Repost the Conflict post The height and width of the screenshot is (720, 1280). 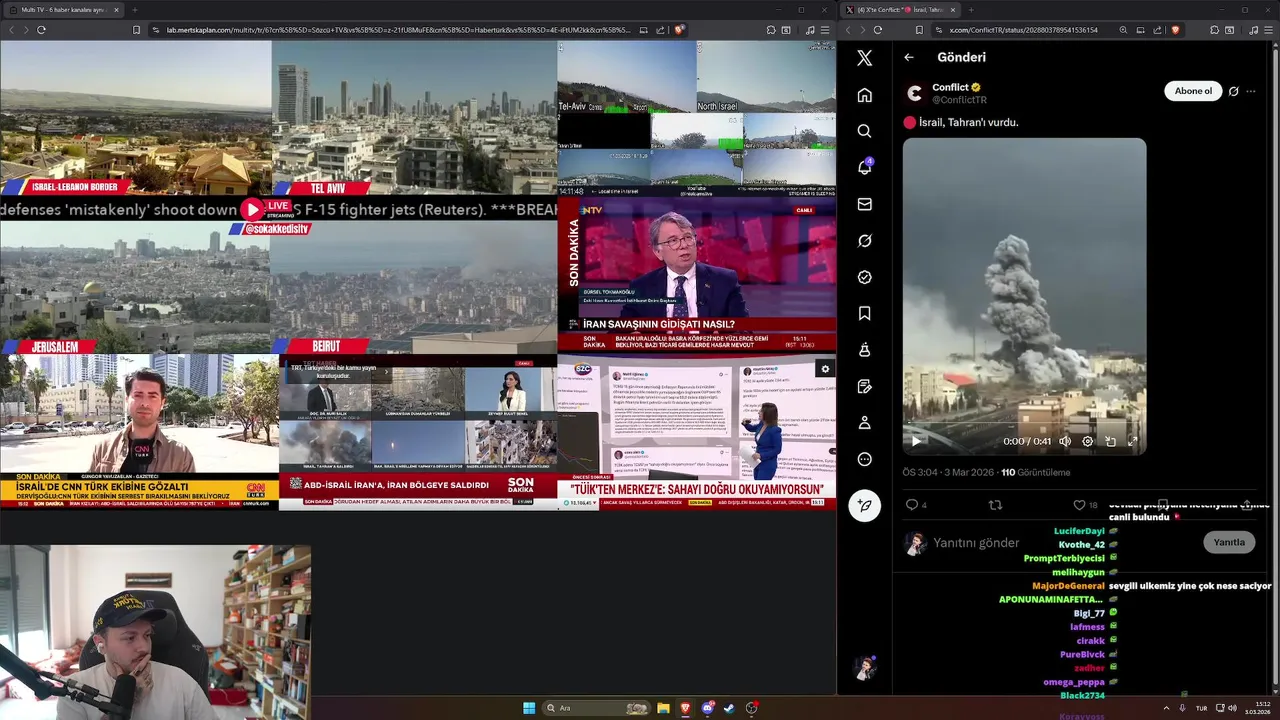995,505
